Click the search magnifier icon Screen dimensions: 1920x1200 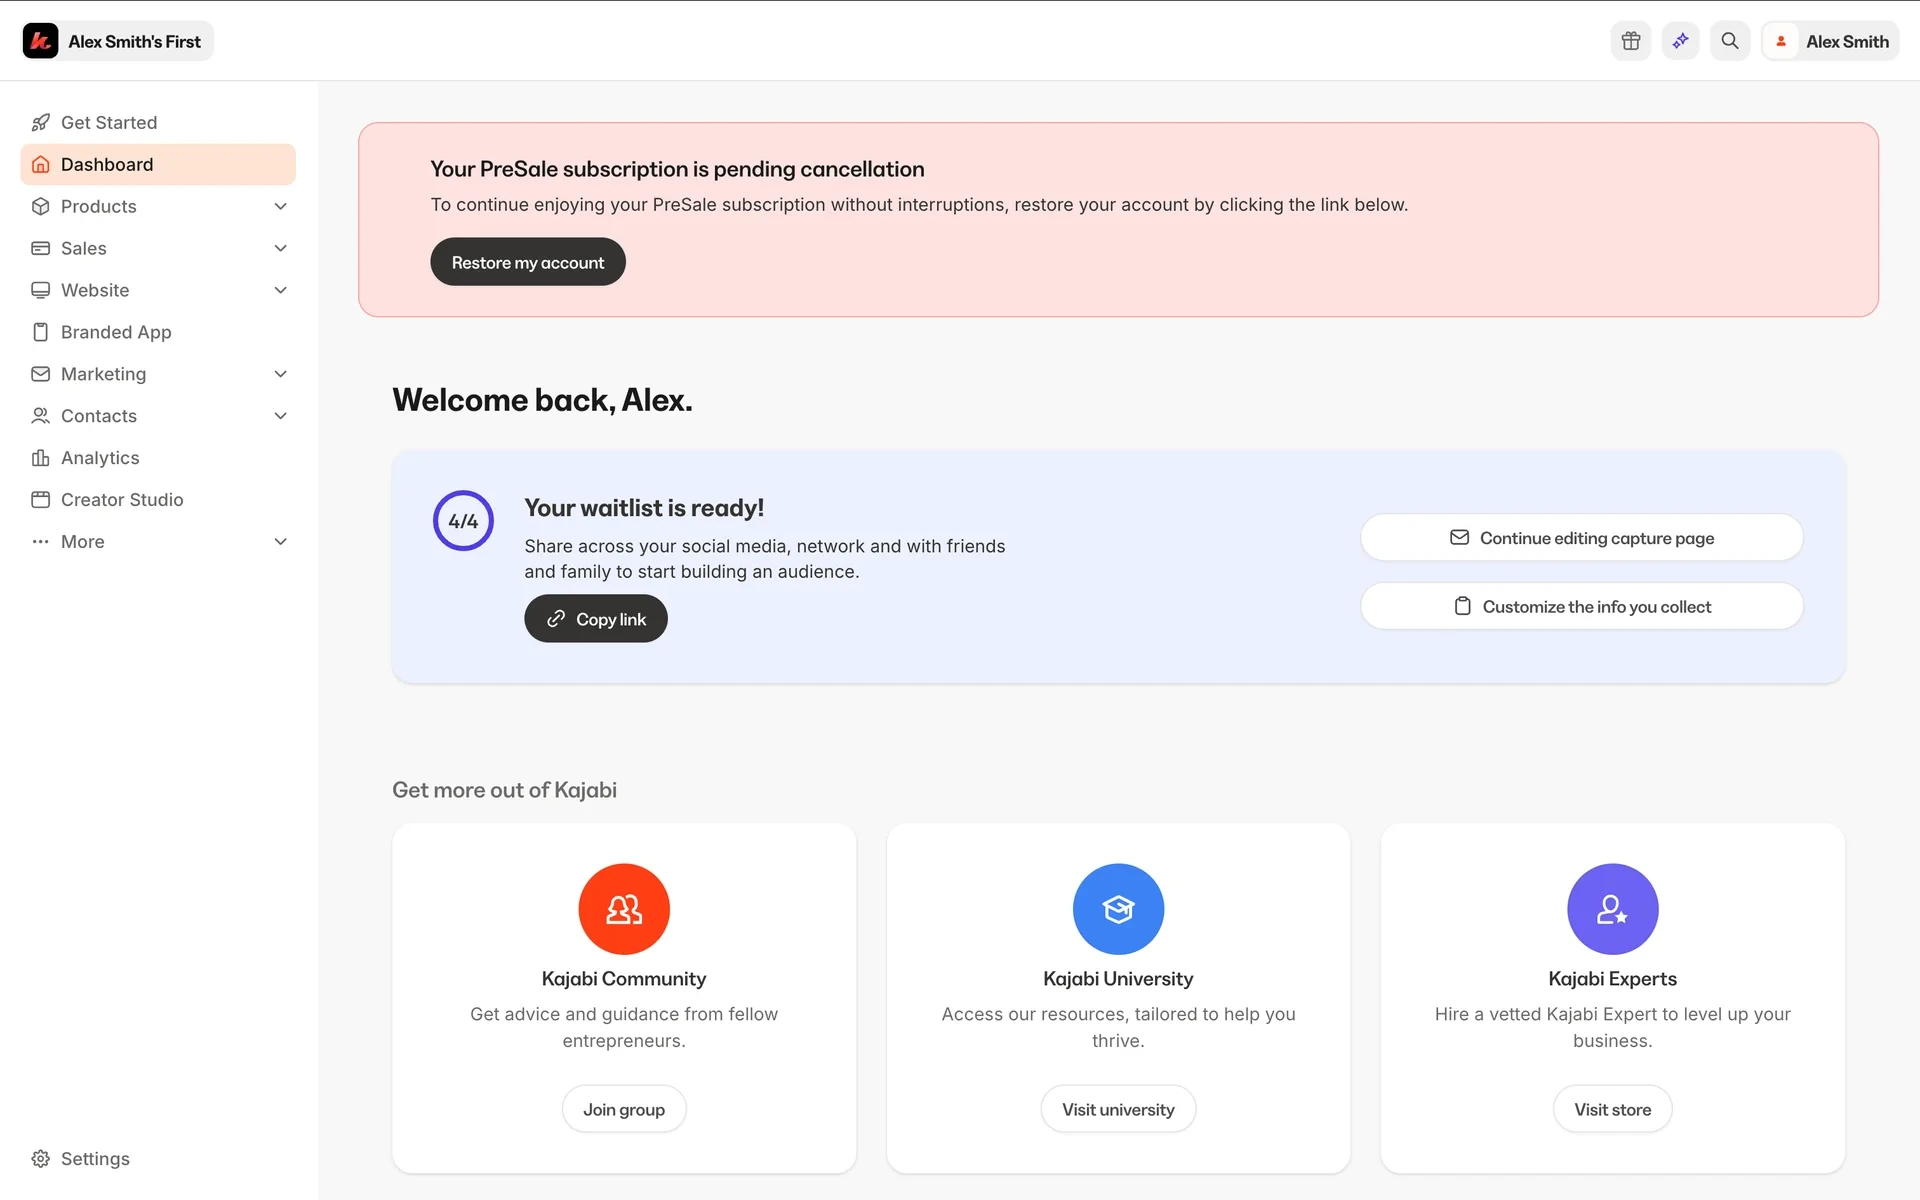1730,41
